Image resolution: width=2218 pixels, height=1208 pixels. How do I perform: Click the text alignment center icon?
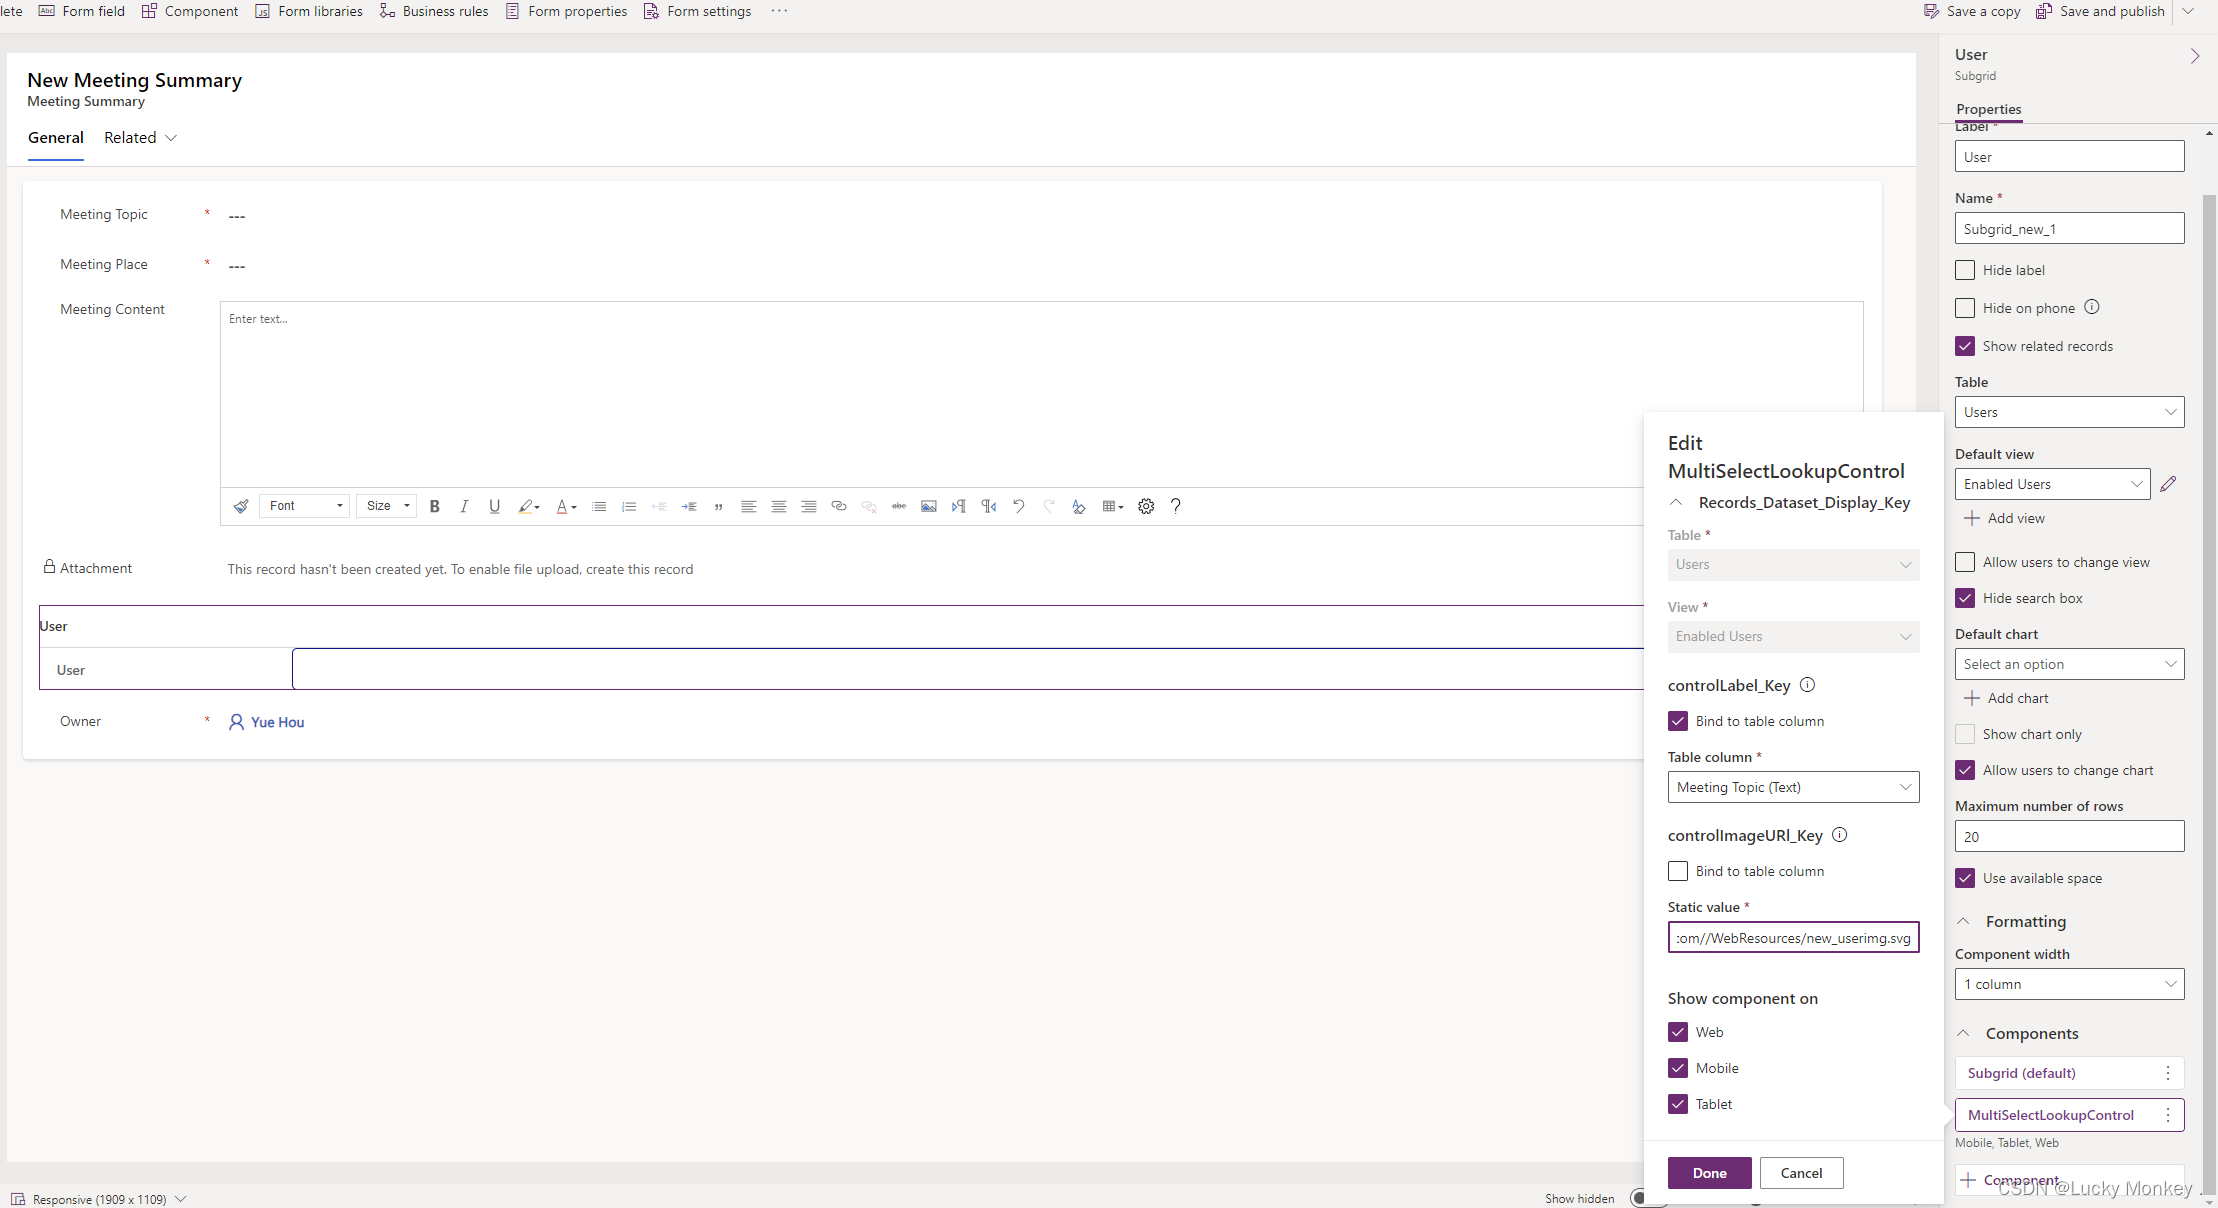779,506
